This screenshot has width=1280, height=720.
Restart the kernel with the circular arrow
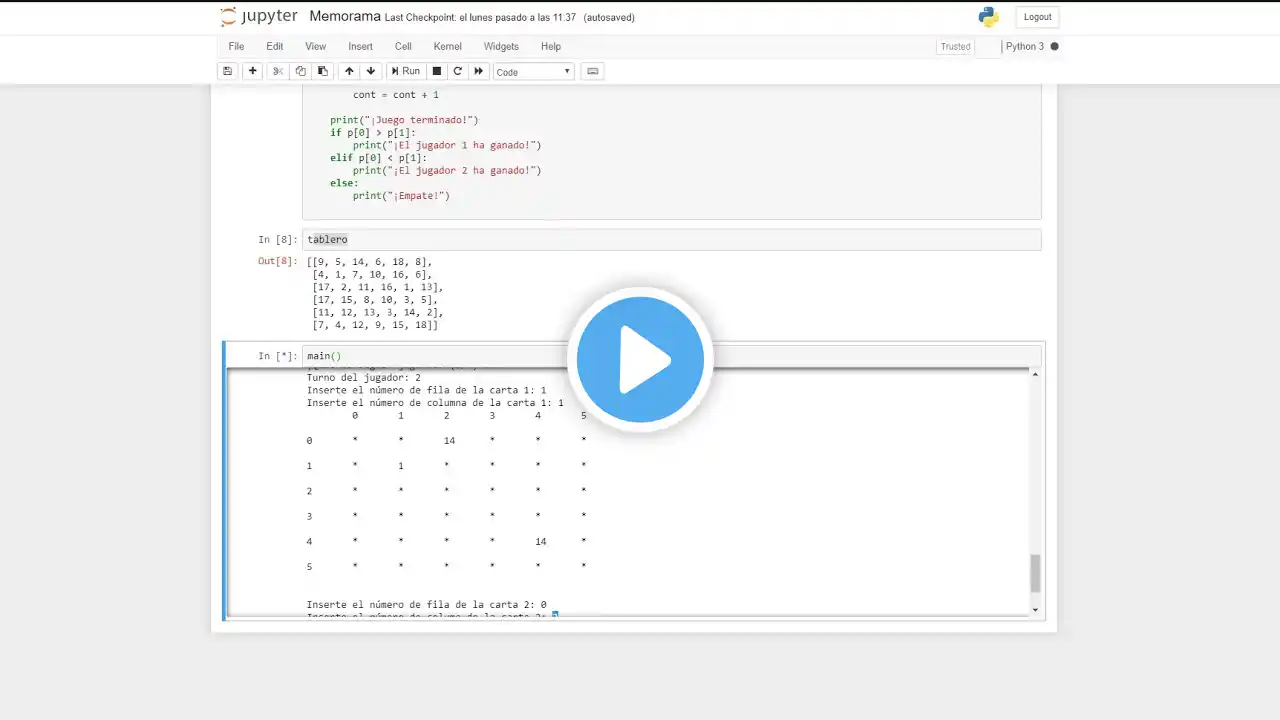(x=458, y=71)
